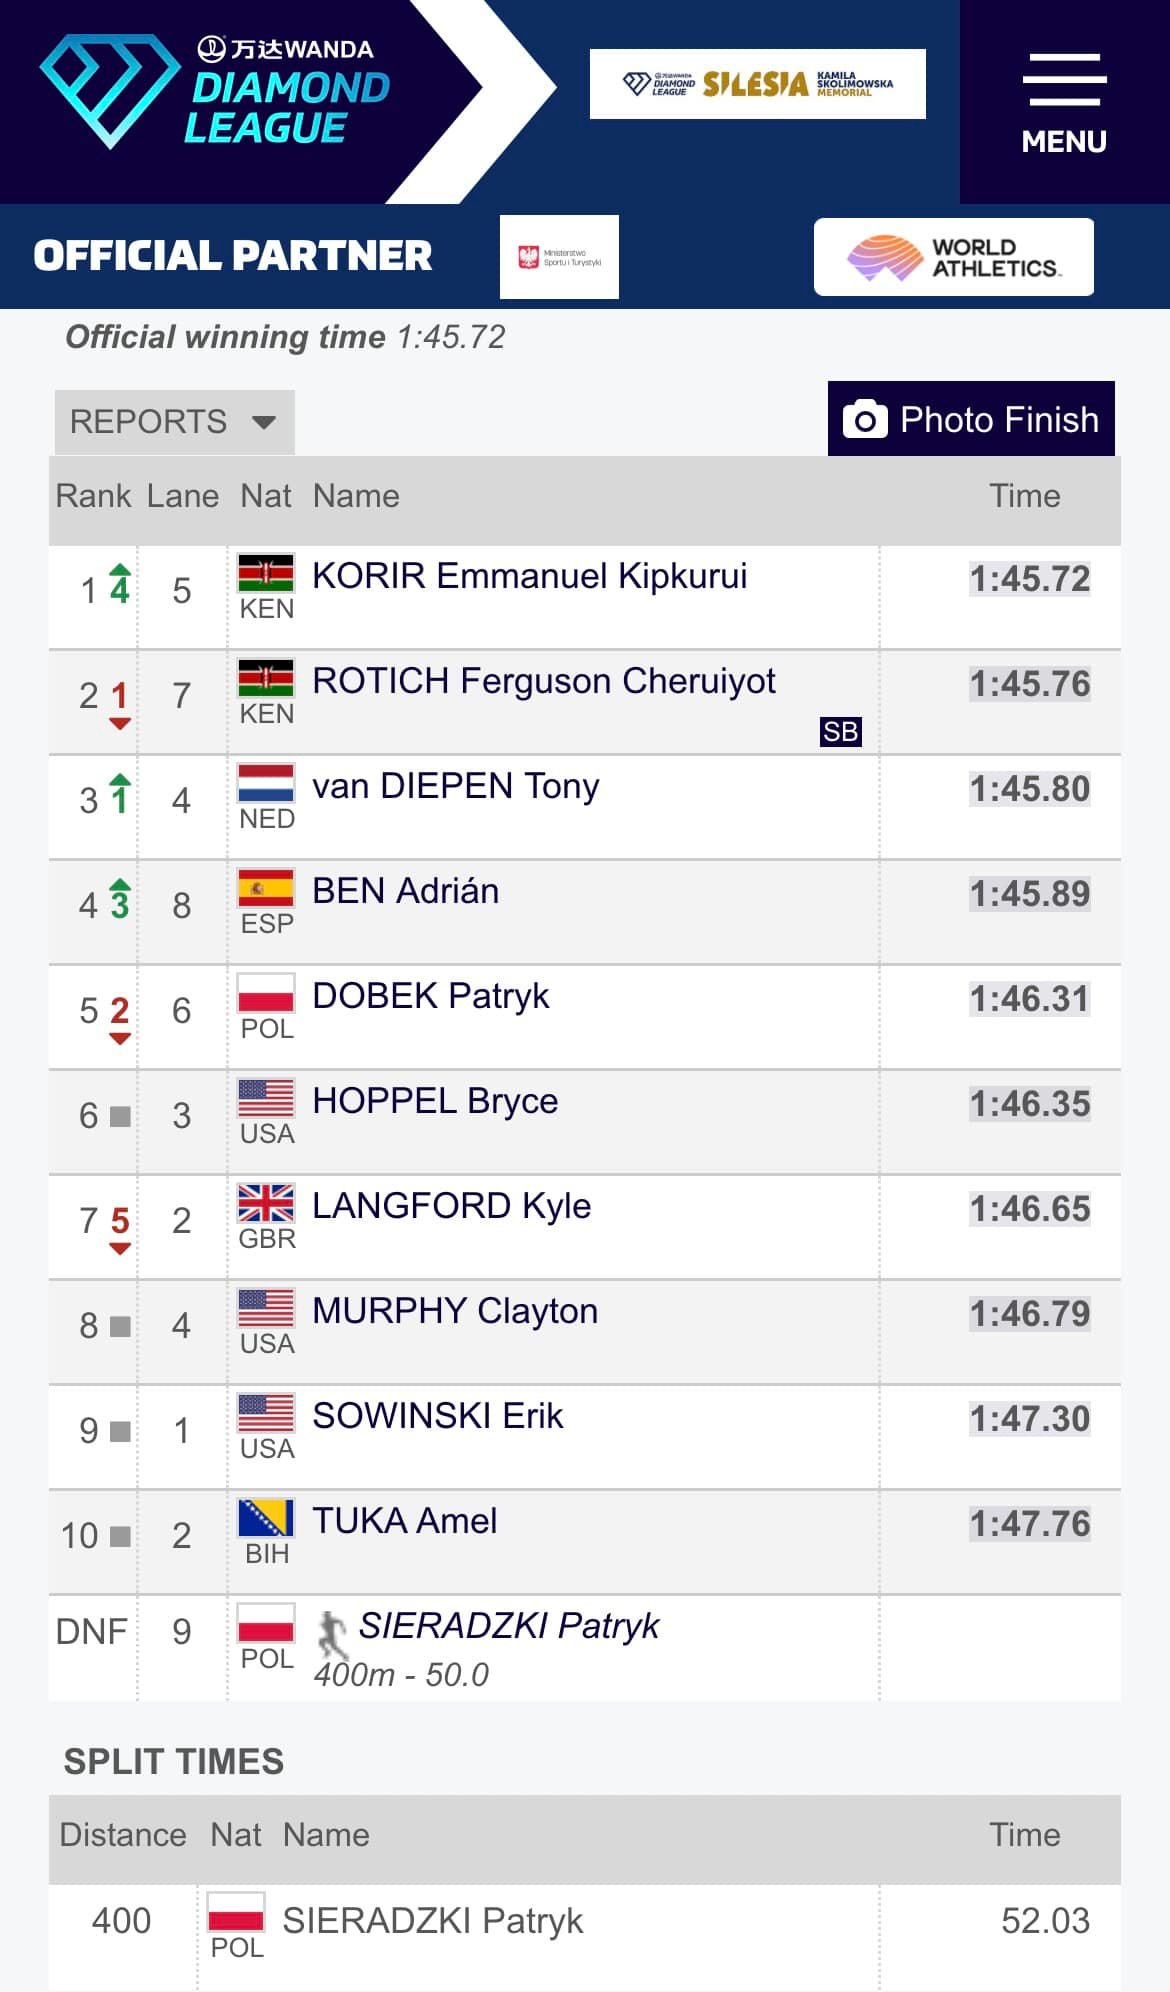Click HOPPEL Bryce's name
This screenshot has width=1170, height=1992.
(x=435, y=1101)
